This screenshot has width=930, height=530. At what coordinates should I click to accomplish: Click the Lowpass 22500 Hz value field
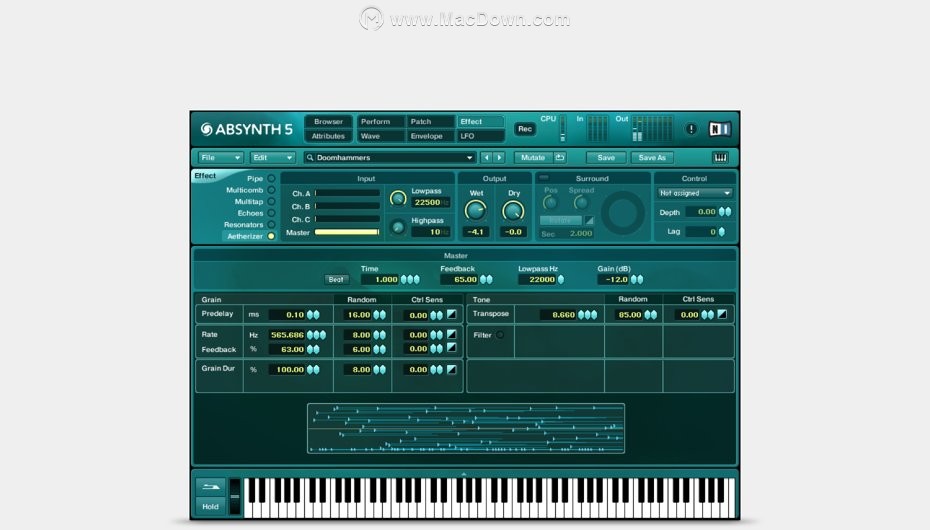[430, 202]
